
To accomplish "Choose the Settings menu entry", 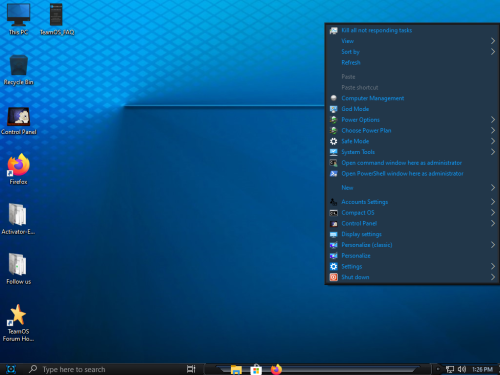I will 412,266.
